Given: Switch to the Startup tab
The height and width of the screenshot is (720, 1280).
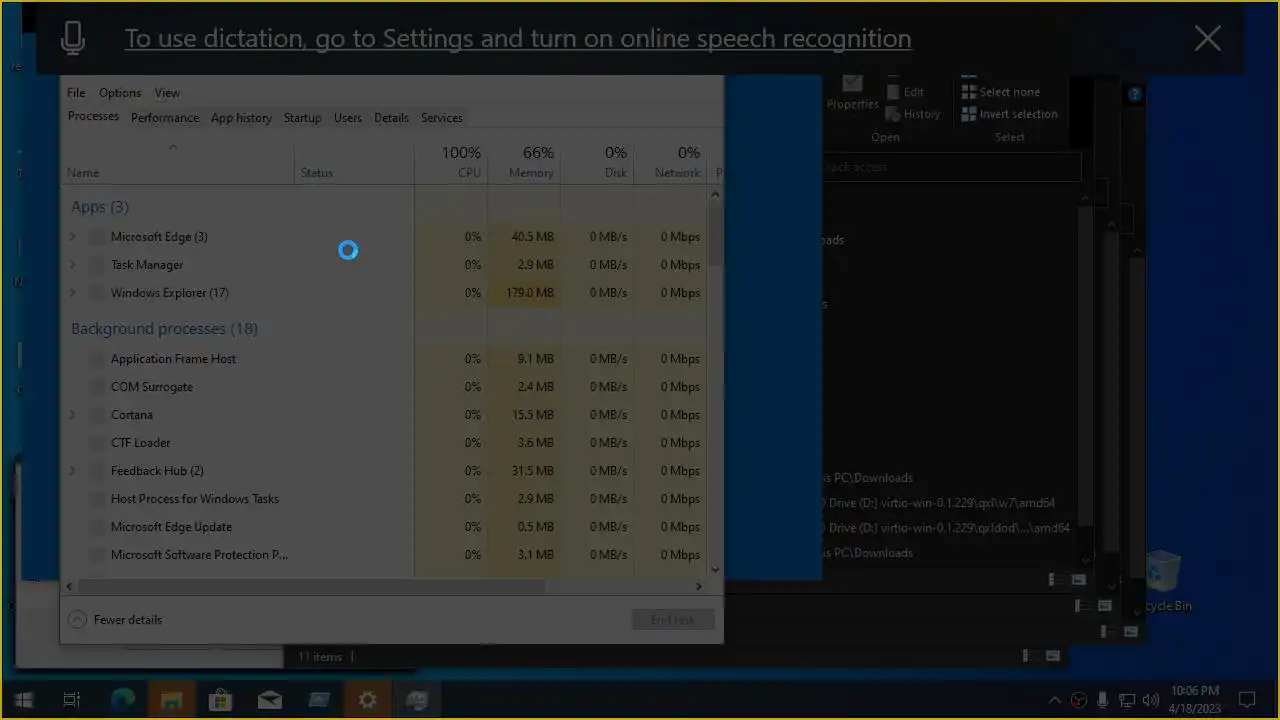Looking at the screenshot, I should [302, 118].
